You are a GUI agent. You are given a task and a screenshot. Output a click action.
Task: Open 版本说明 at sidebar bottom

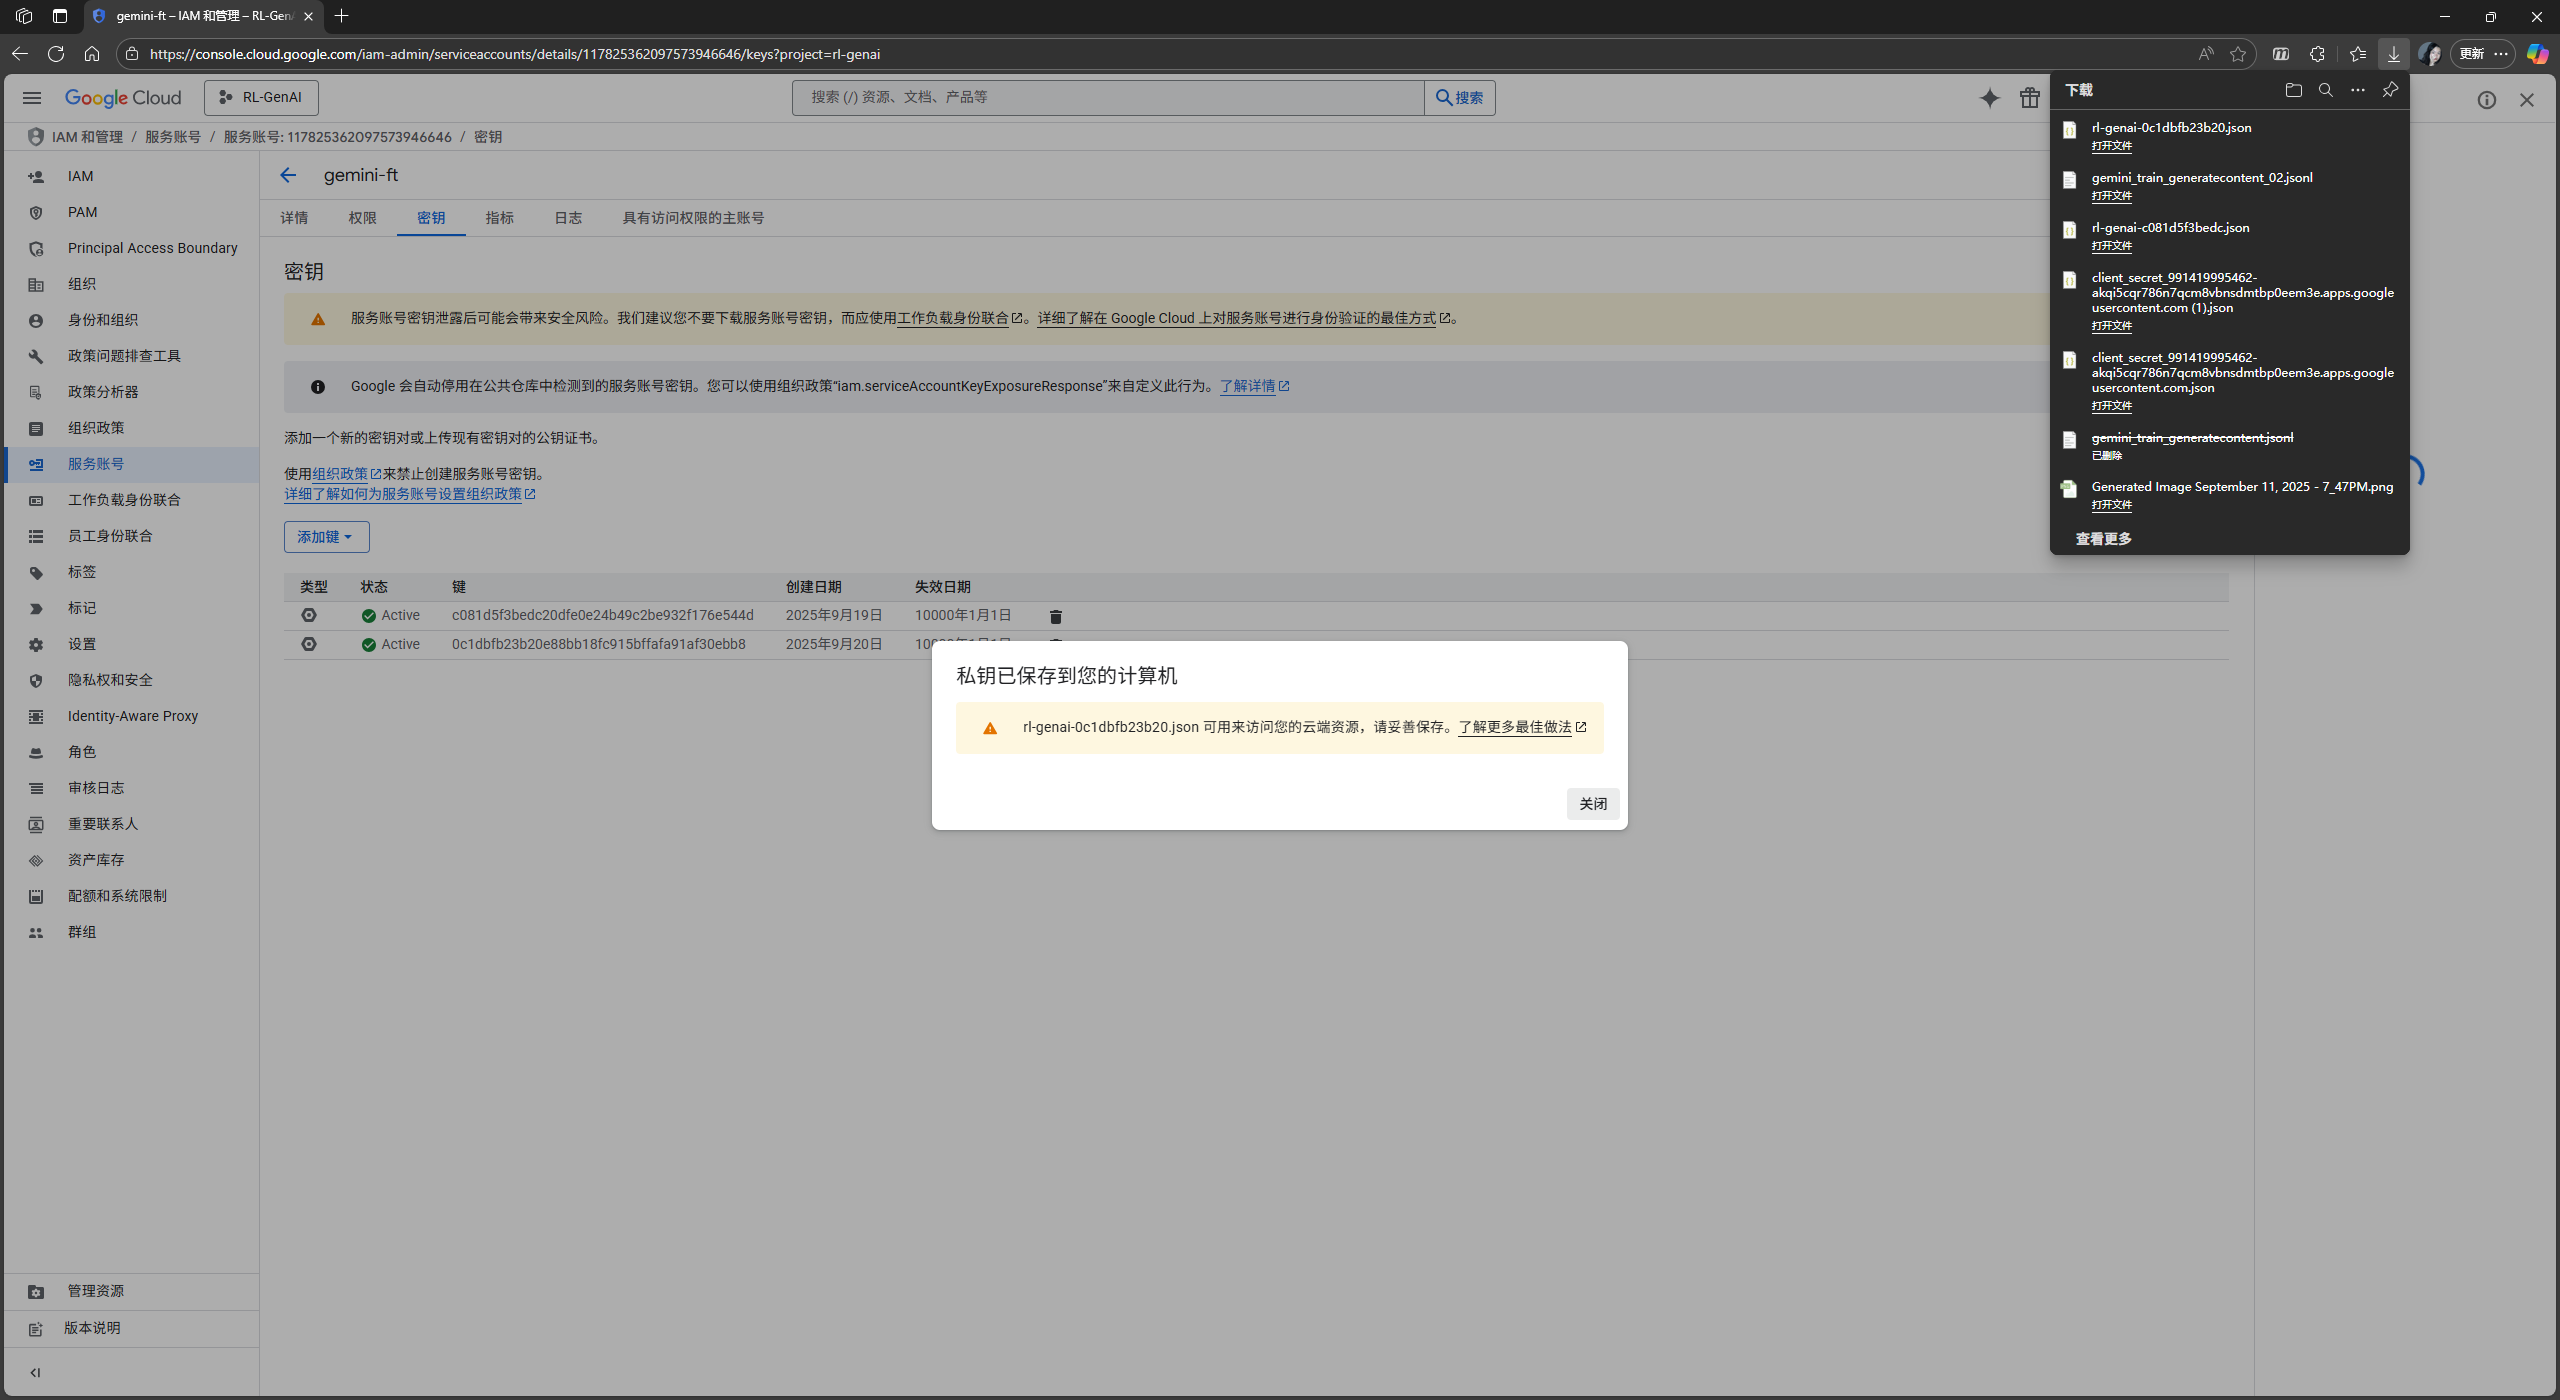point(131,1328)
